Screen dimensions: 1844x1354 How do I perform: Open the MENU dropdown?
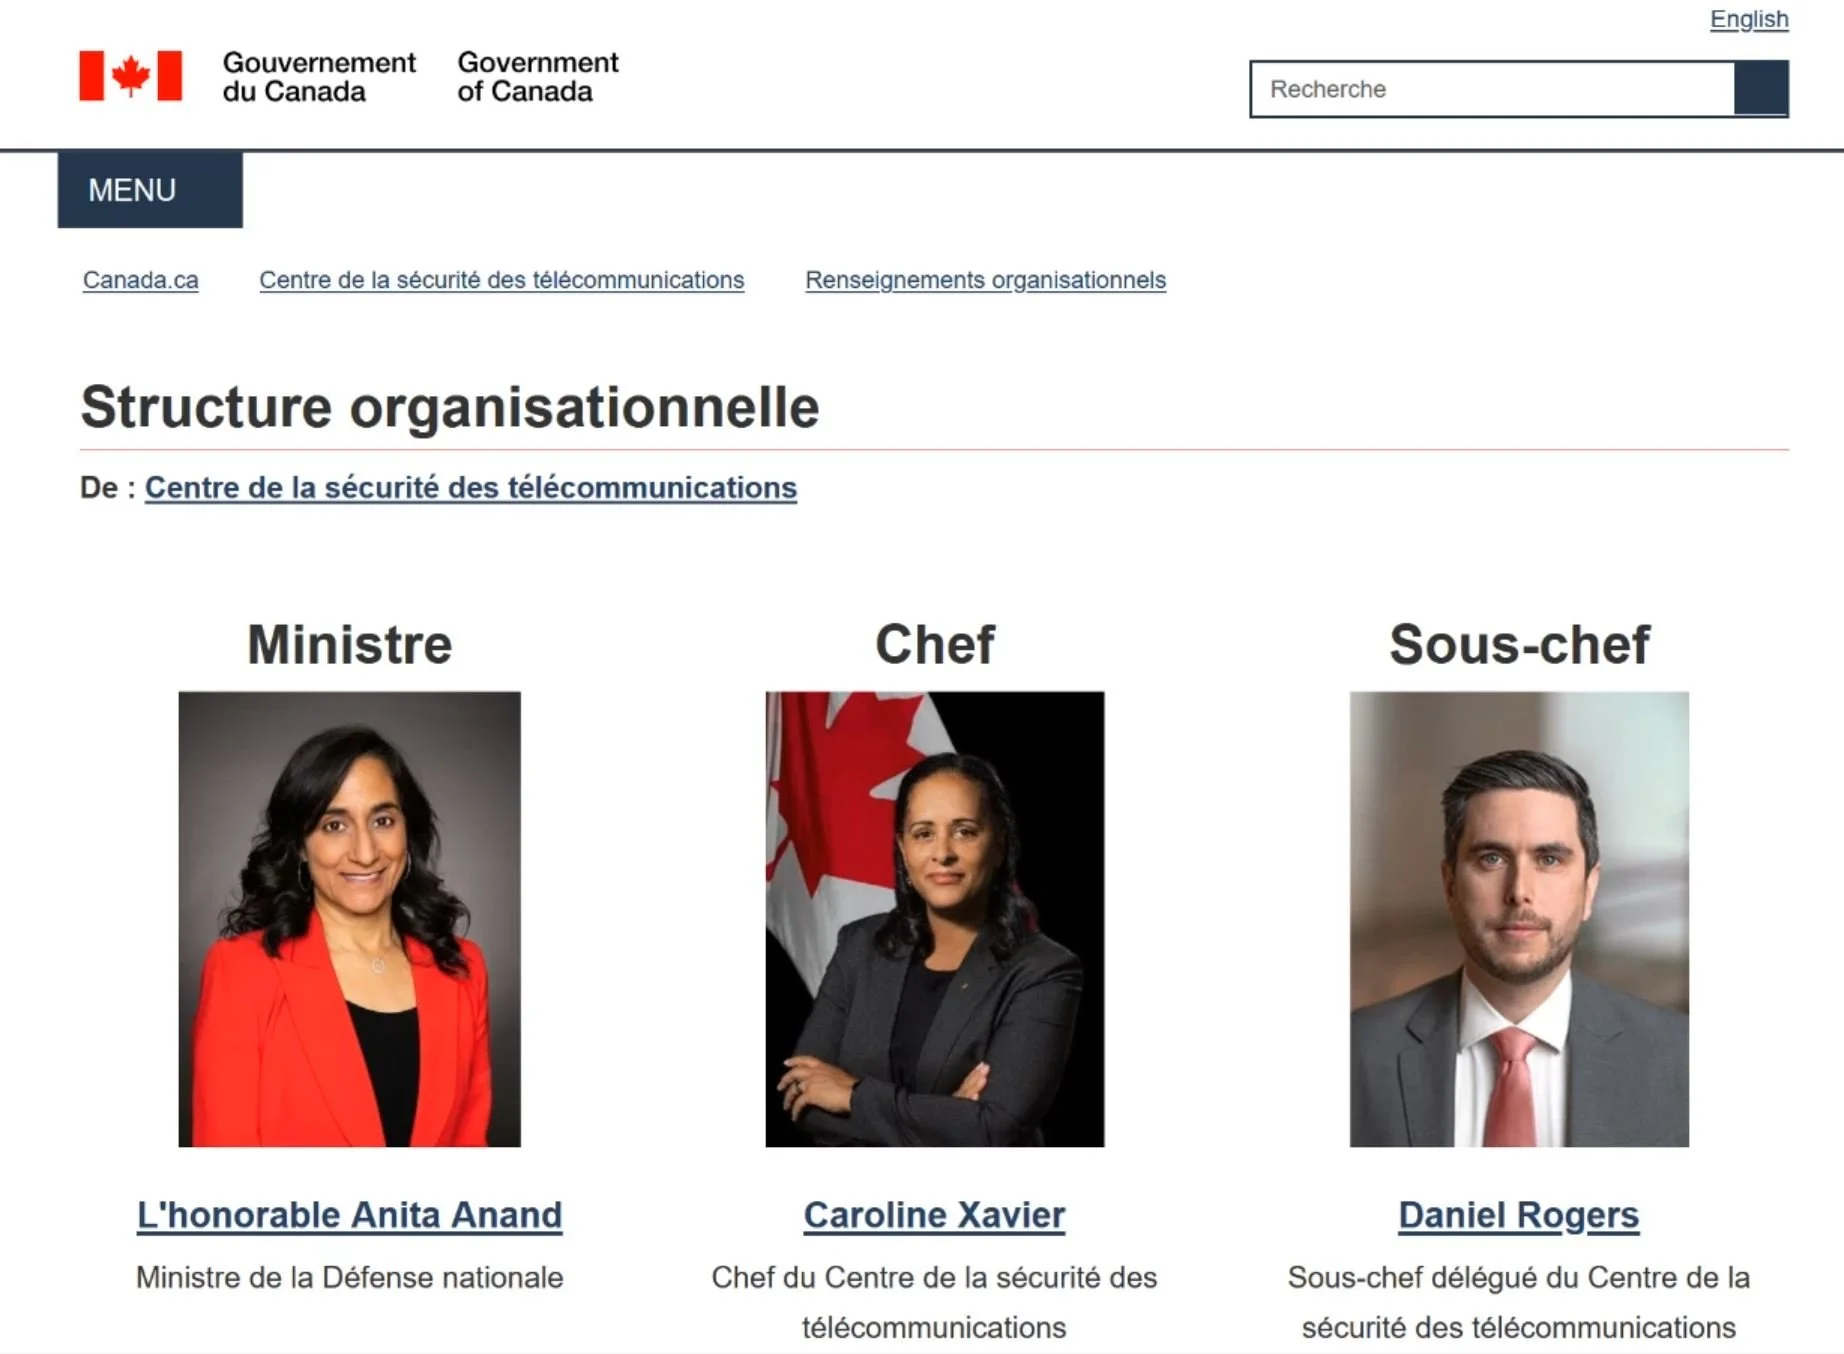click(x=150, y=190)
